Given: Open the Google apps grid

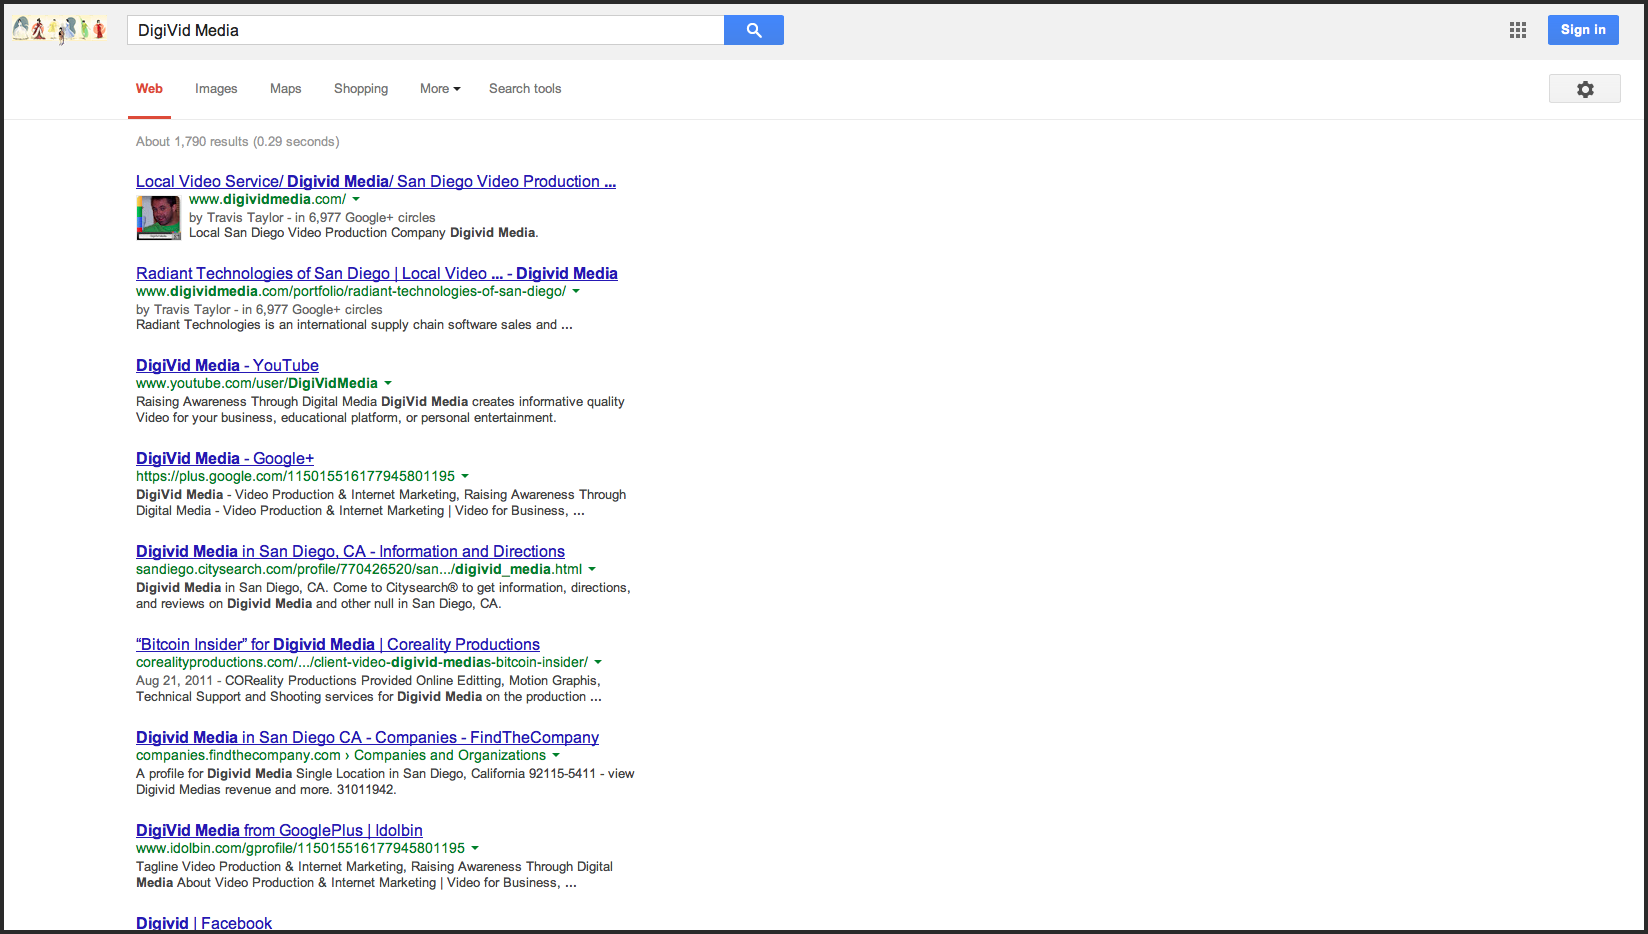Looking at the screenshot, I should (1518, 30).
